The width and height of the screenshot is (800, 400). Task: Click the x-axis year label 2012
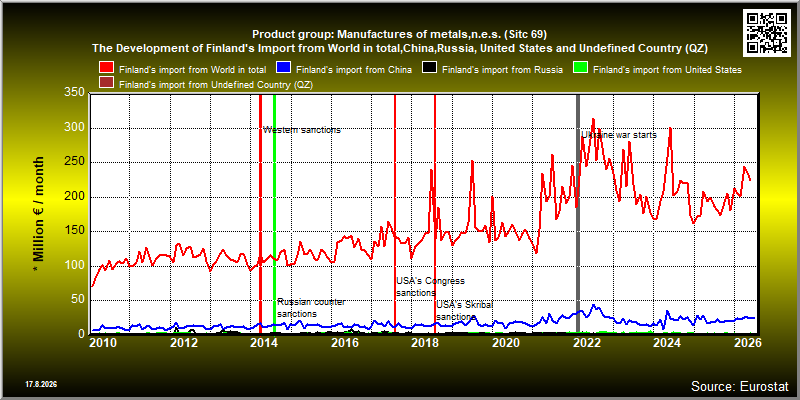pyautogui.click(x=184, y=343)
